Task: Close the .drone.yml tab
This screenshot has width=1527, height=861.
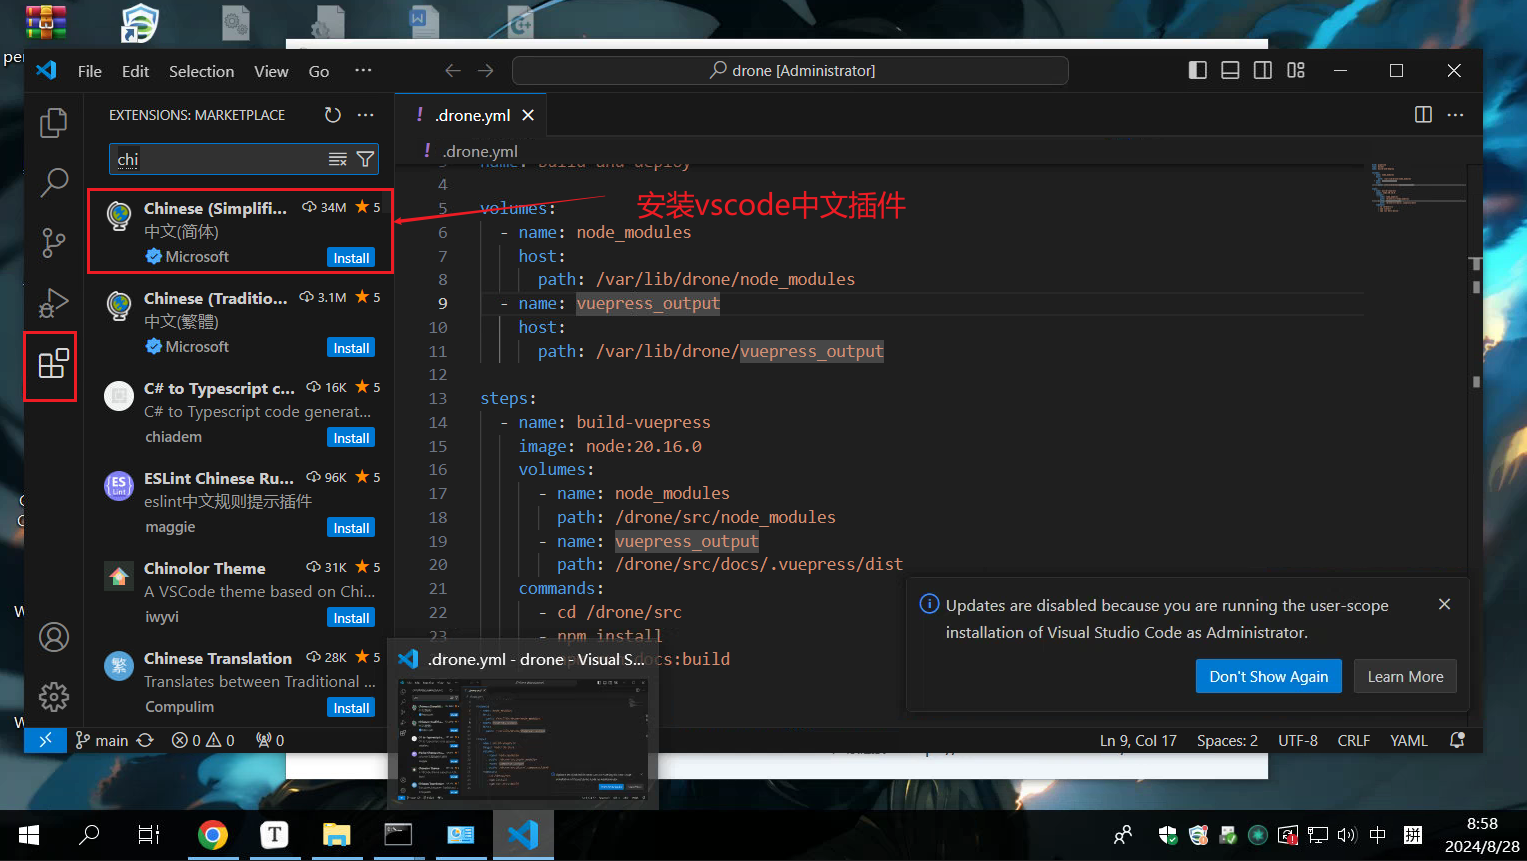Action: tap(528, 115)
